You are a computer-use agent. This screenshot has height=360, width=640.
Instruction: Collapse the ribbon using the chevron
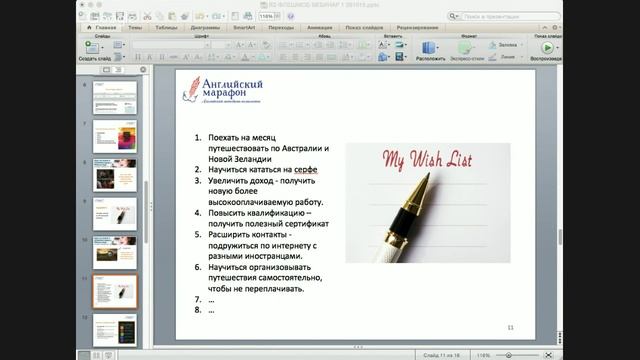tap(544, 27)
